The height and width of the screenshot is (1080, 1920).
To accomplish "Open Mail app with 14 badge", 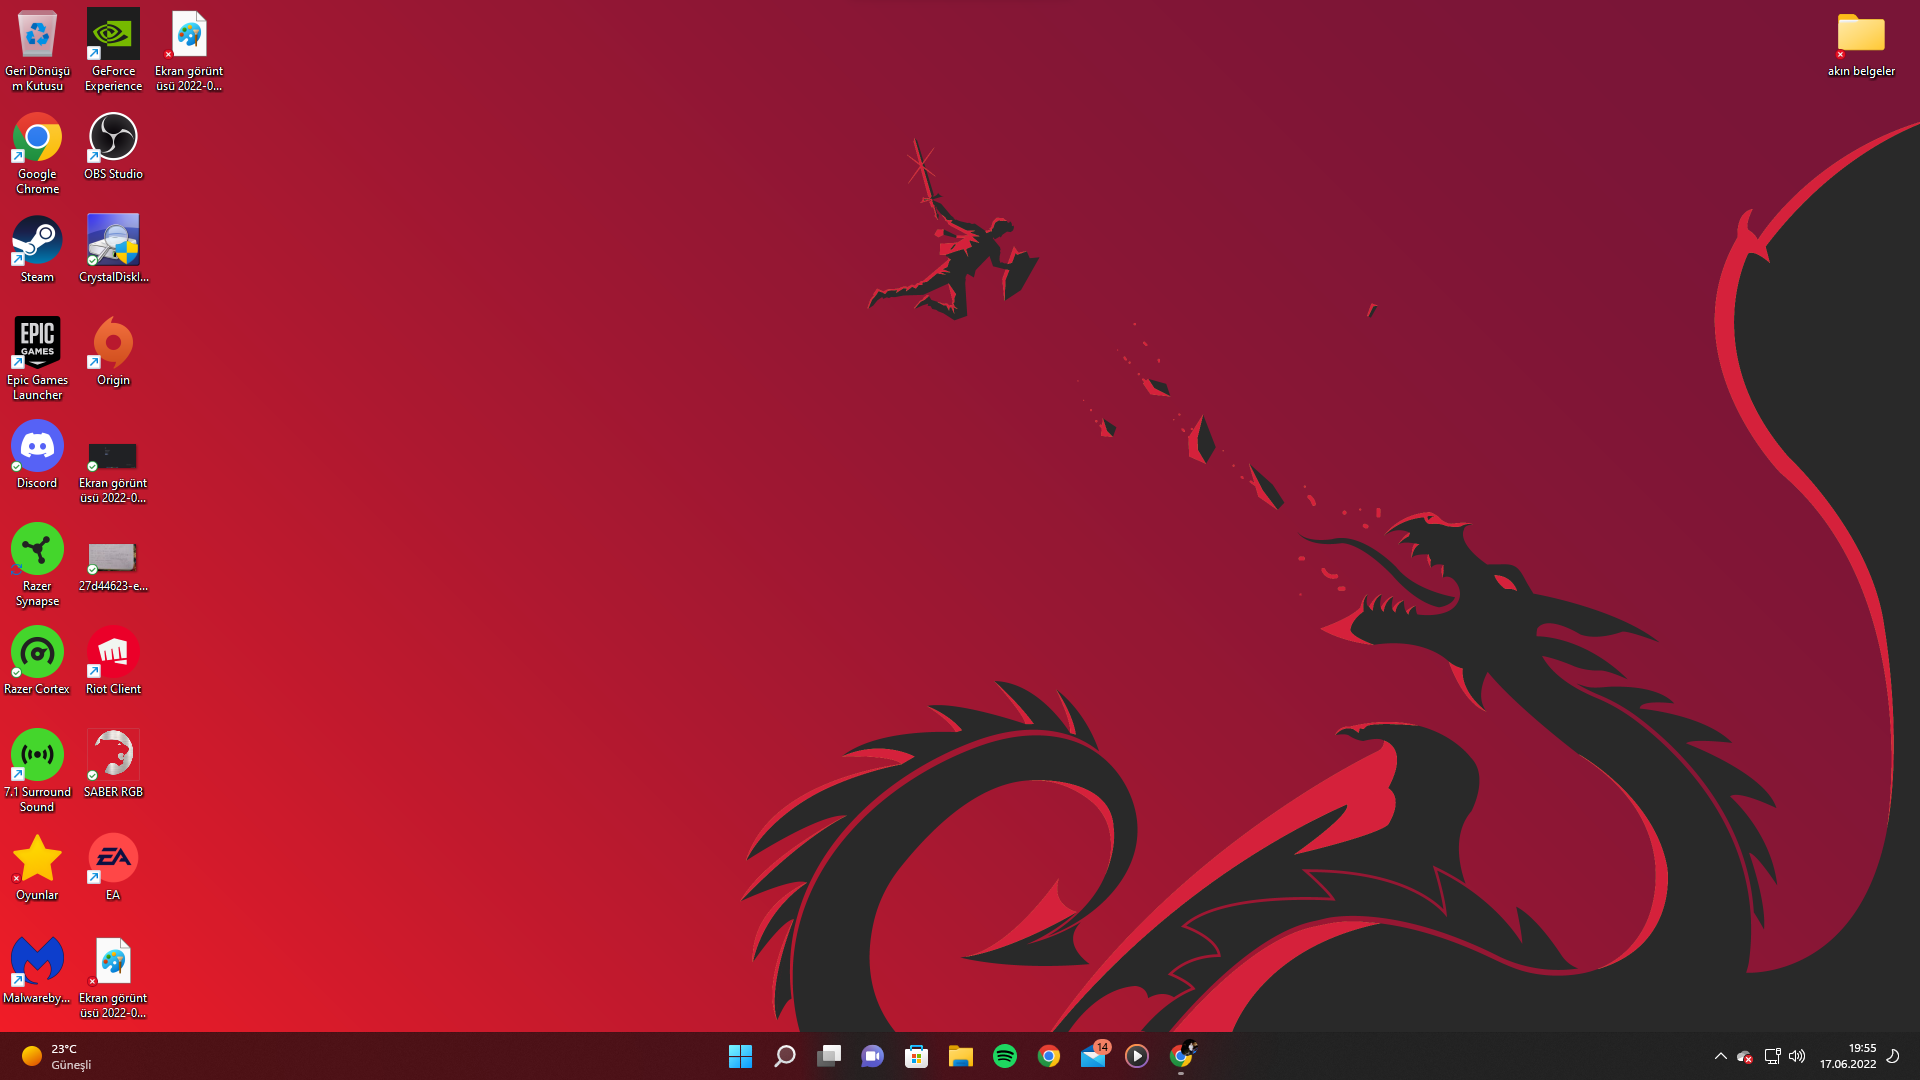I will pos(1093,1056).
